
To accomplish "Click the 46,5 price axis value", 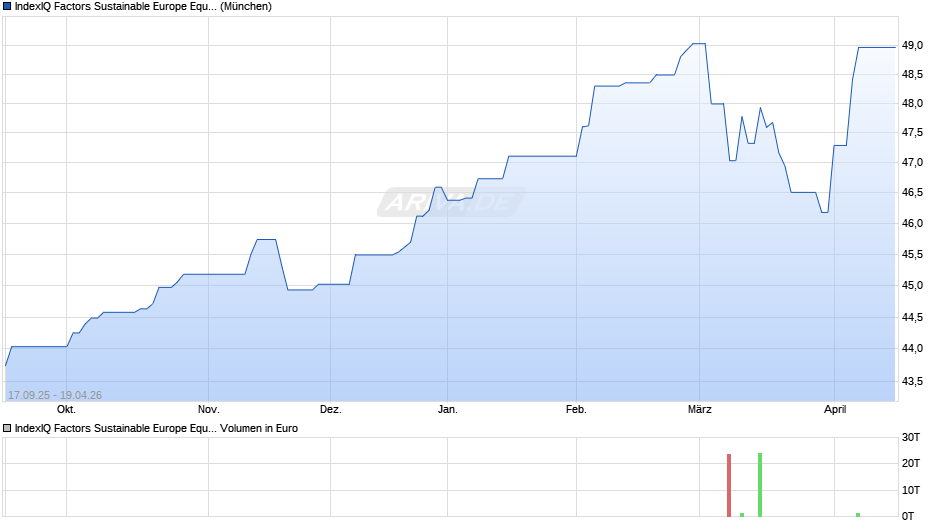I will coord(912,193).
